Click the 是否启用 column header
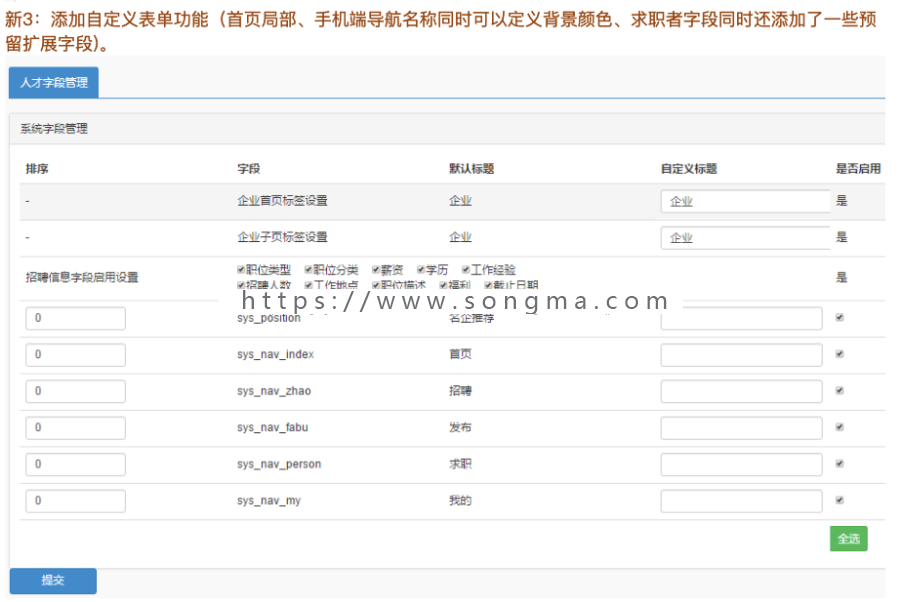900x602 pixels. point(858,169)
